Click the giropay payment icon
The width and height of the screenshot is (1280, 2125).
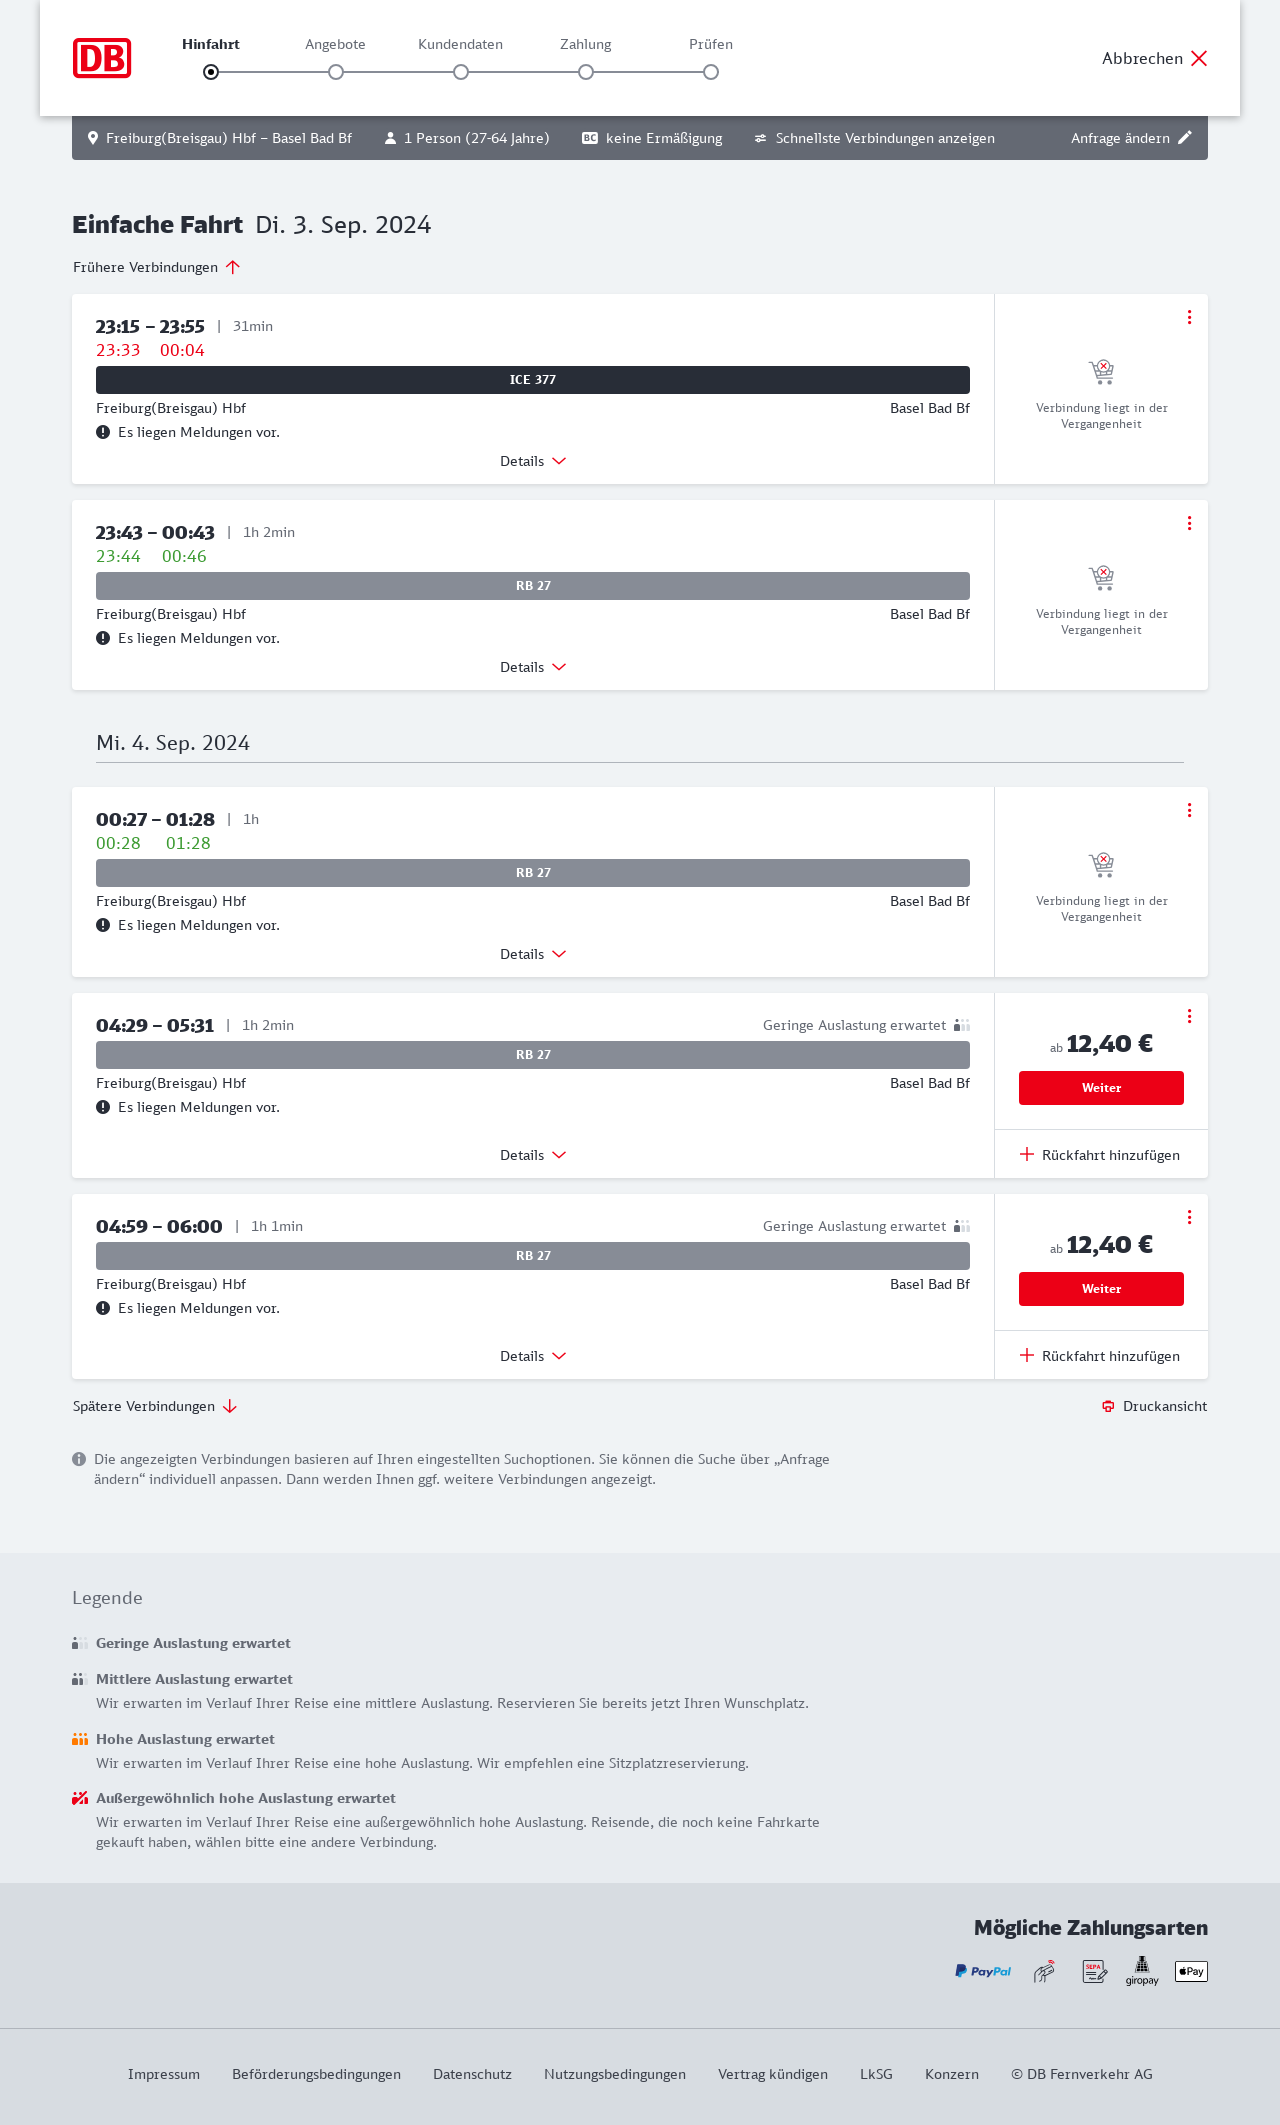point(1142,1971)
